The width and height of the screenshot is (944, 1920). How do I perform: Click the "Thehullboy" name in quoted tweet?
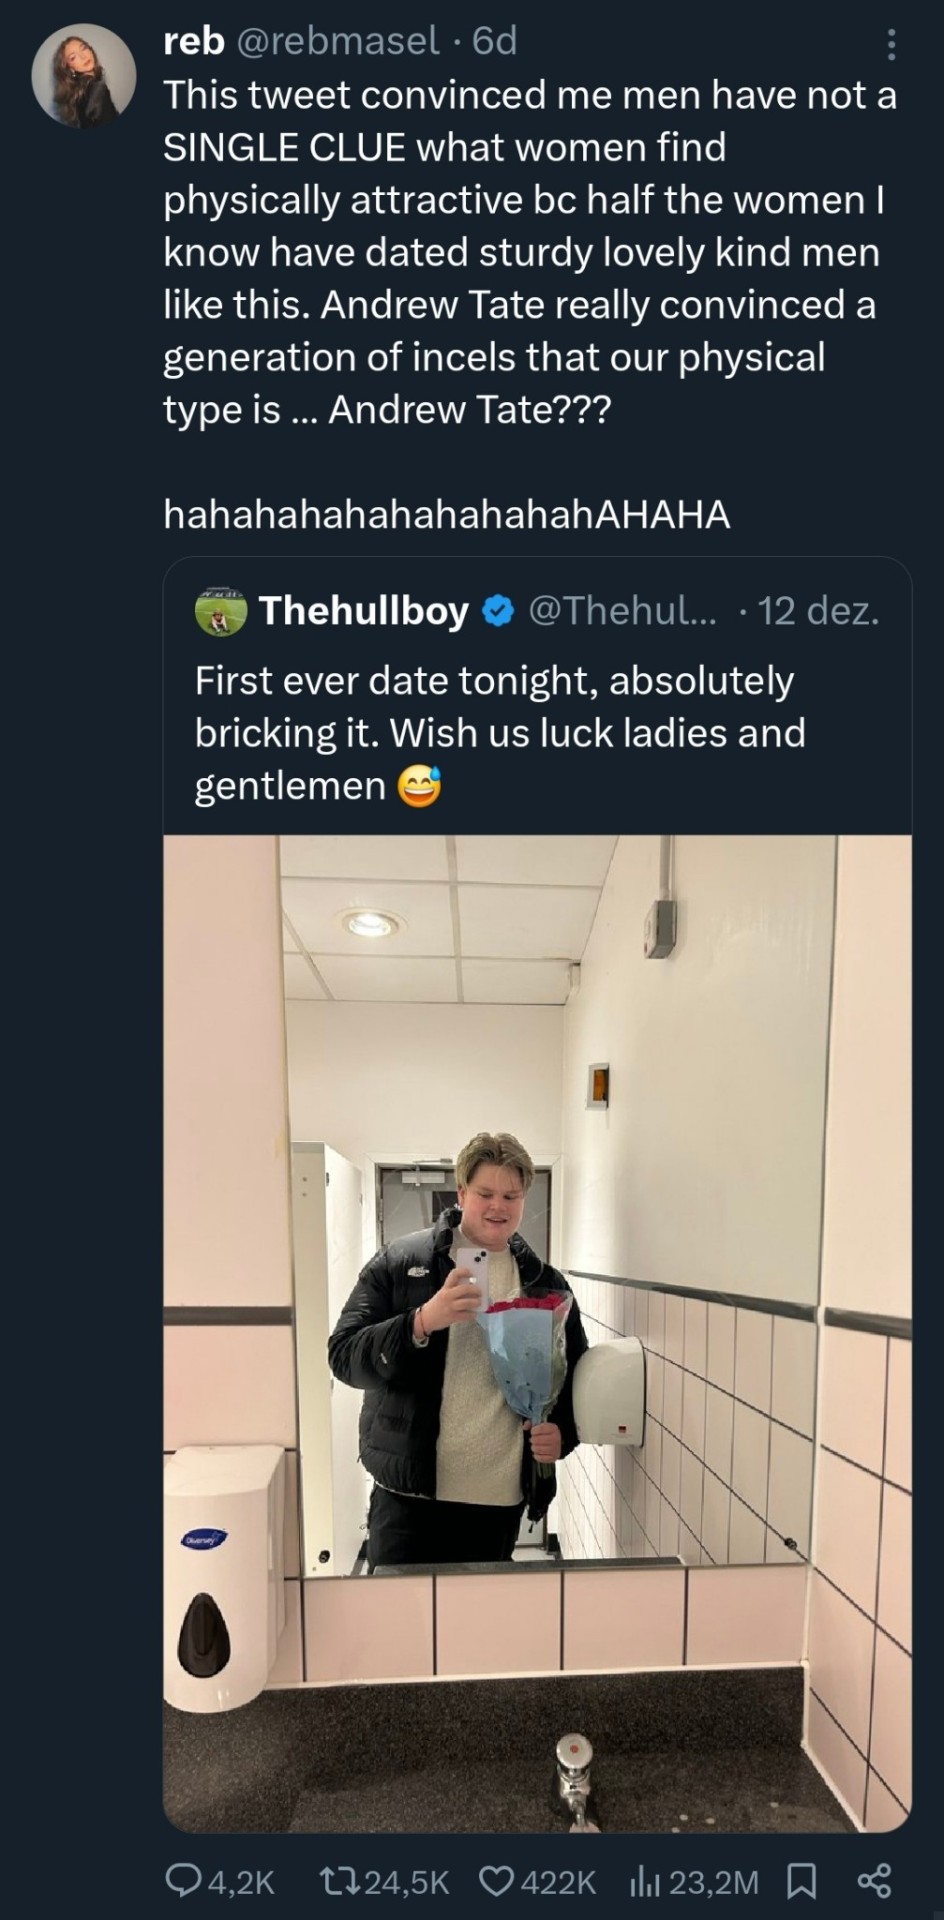tap(363, 610)
